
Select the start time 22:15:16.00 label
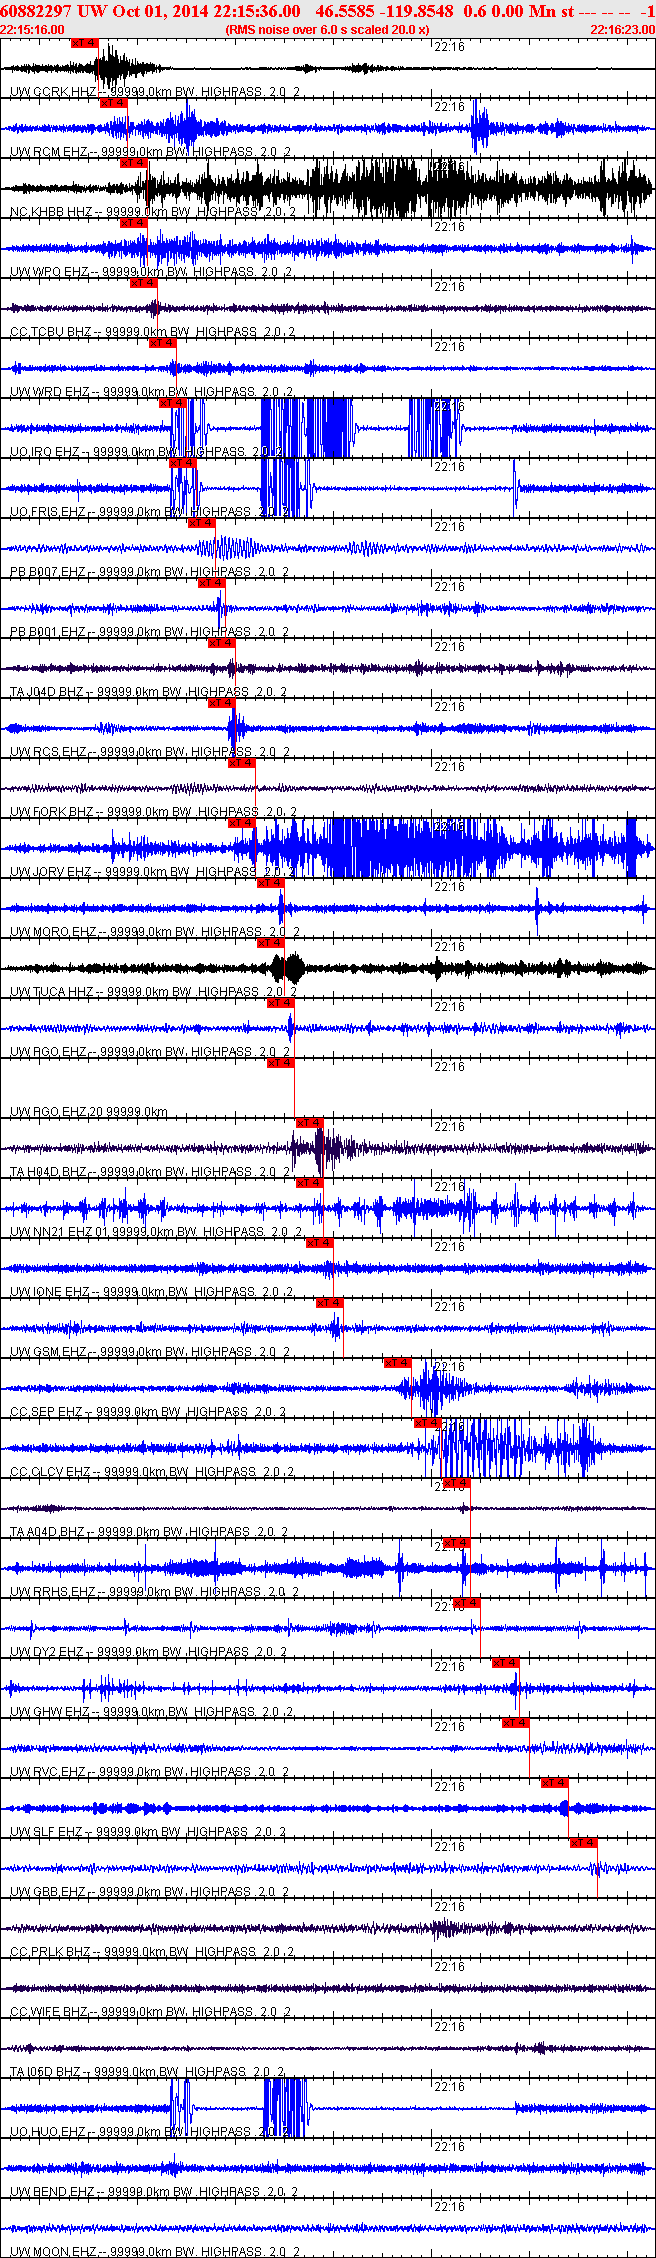click(x=32, y=30)
